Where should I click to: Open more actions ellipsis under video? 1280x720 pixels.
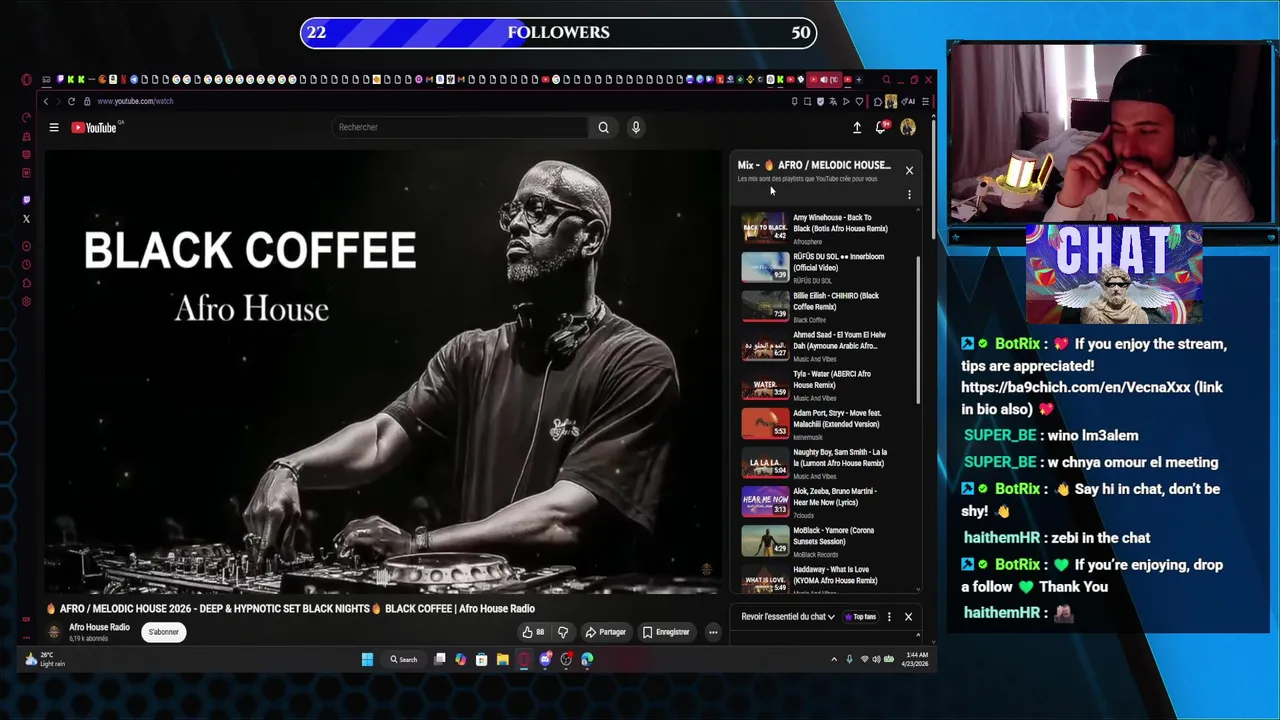pyautogui.click(x=713, y=632)
